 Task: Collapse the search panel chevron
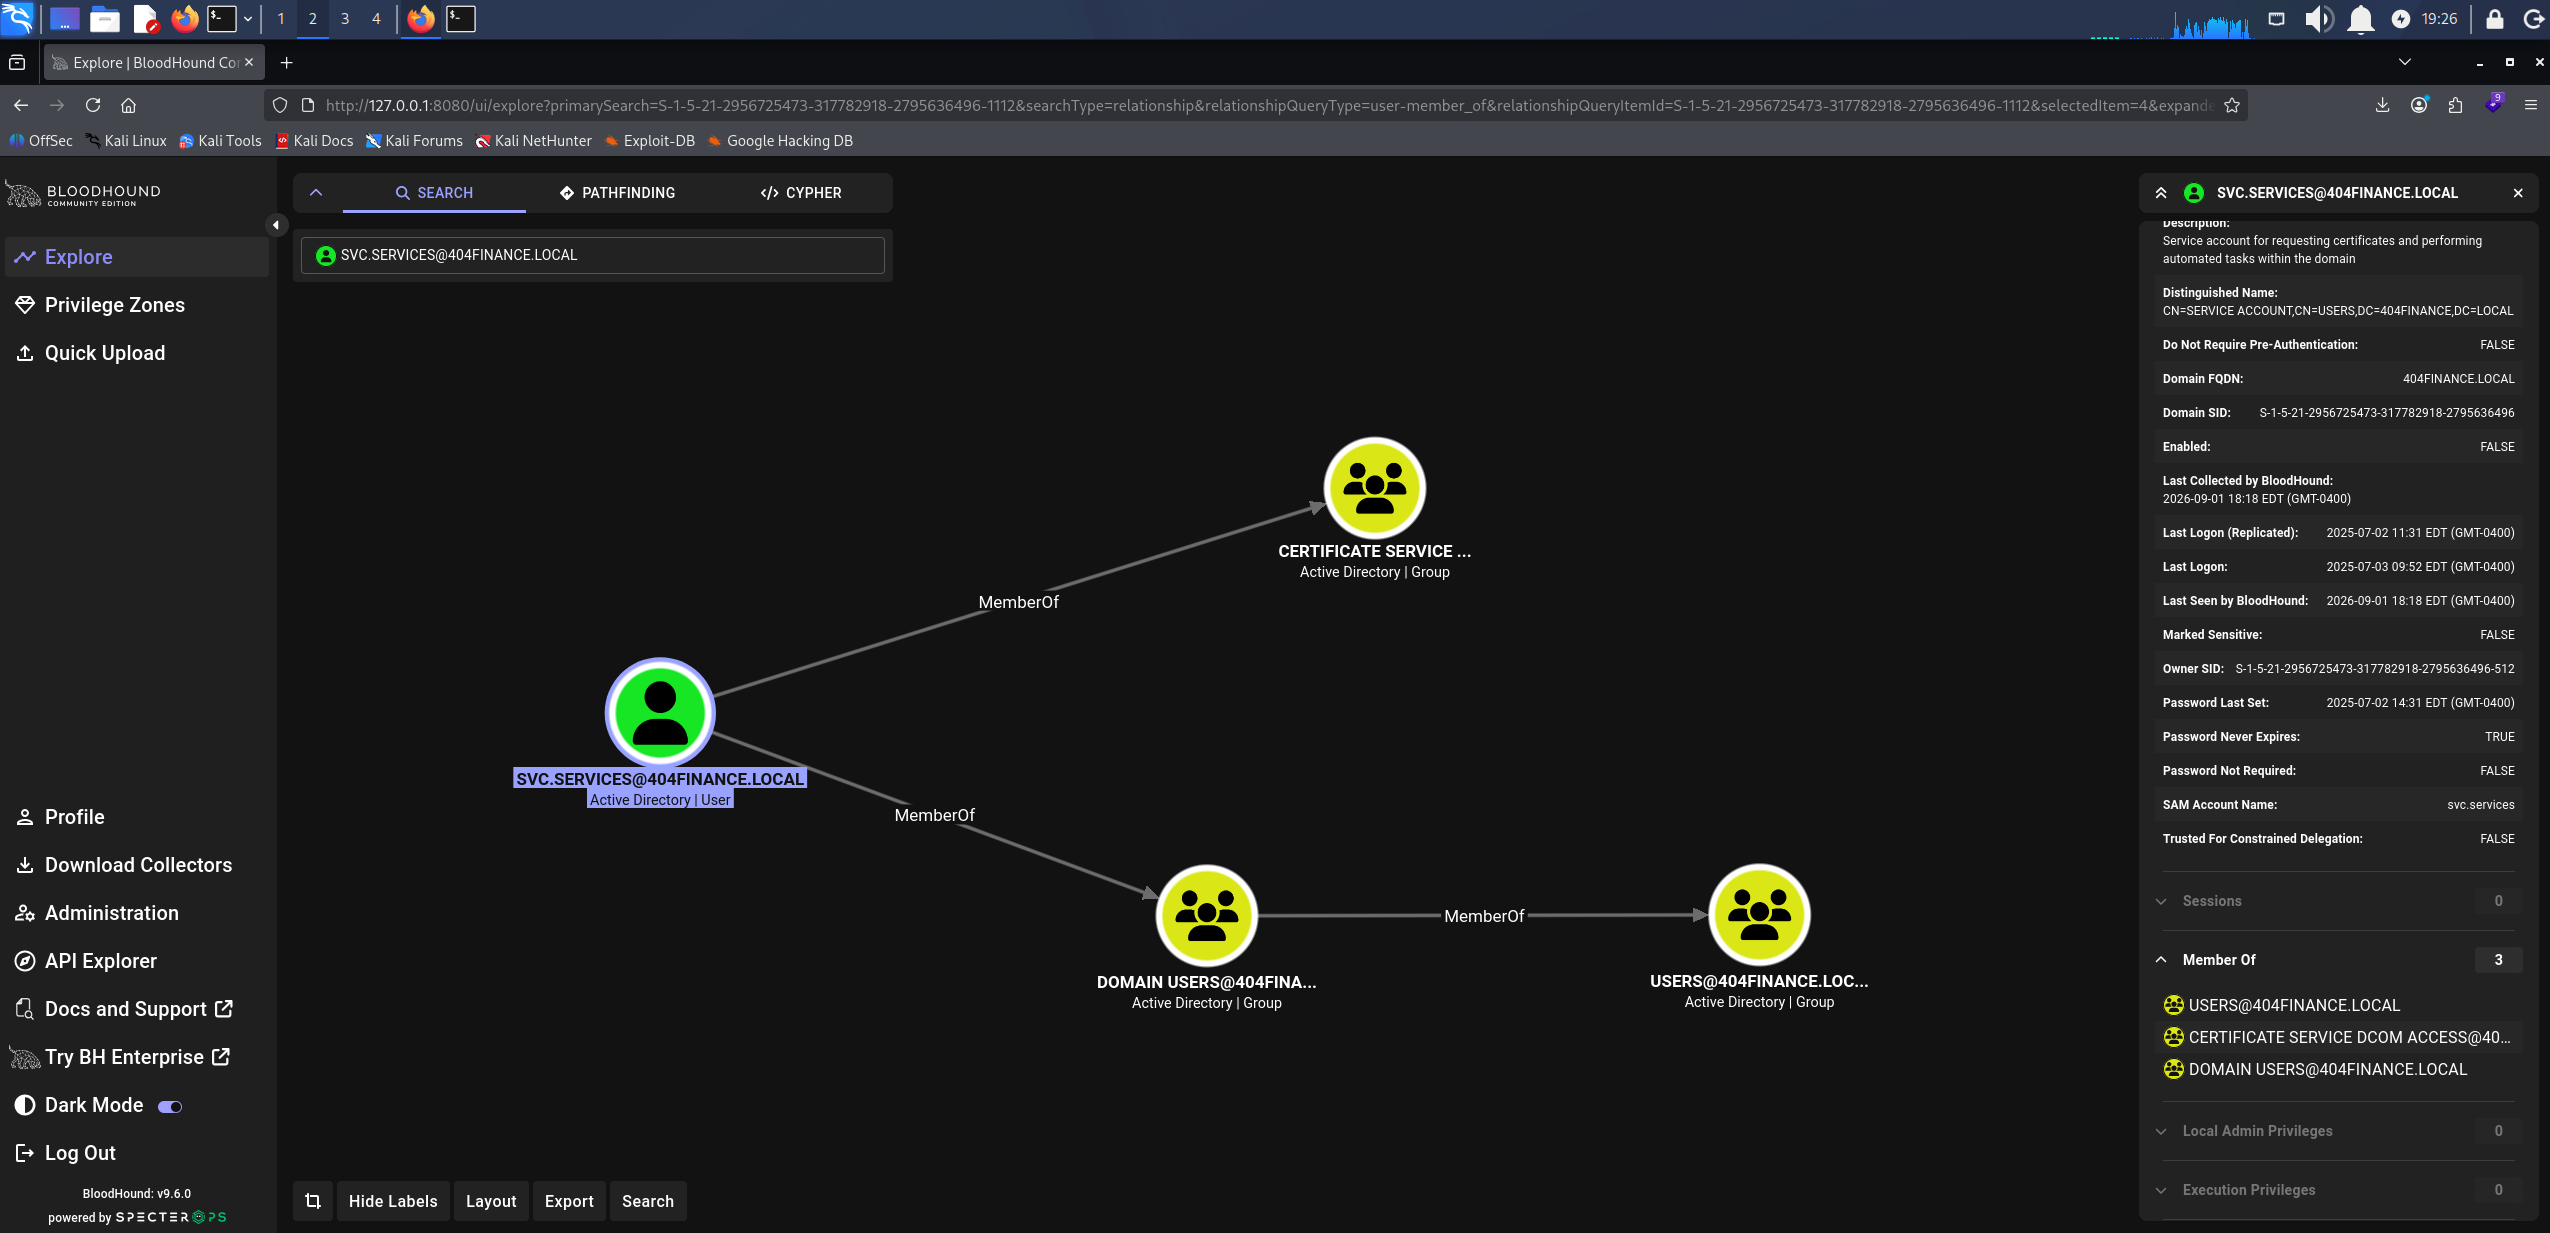click(x=316, y=193)
